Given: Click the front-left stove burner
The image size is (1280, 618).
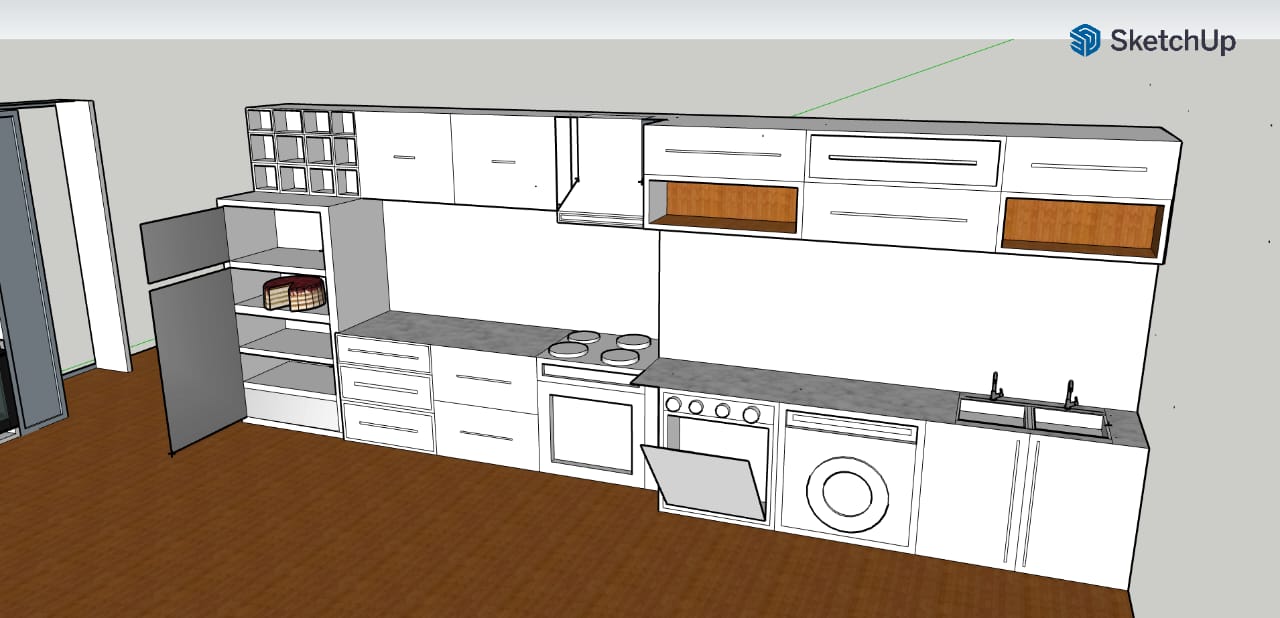Looking at the screenshot, I should (567, 349).
